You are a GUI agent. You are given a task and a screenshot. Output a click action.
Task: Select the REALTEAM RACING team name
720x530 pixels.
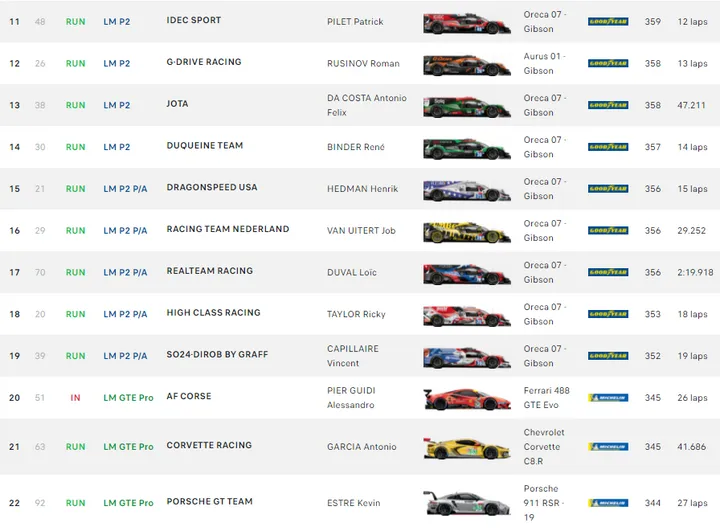(x=210, y=271)
